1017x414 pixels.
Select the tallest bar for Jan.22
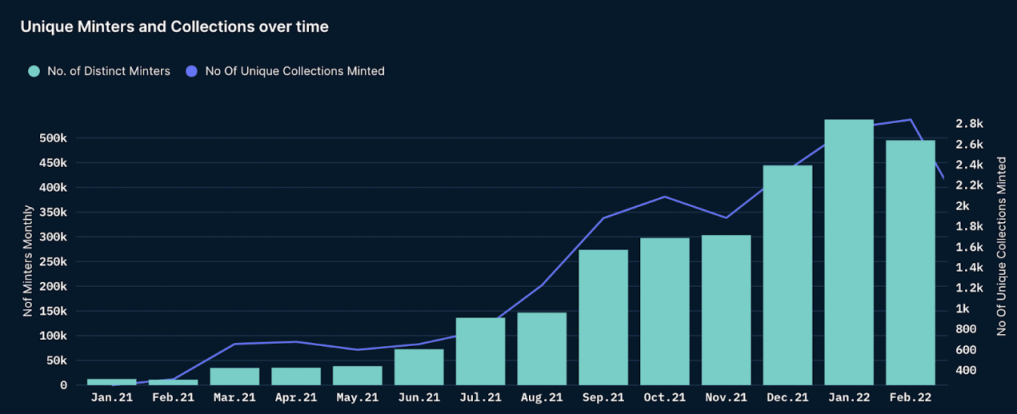(x=849, y=252)
